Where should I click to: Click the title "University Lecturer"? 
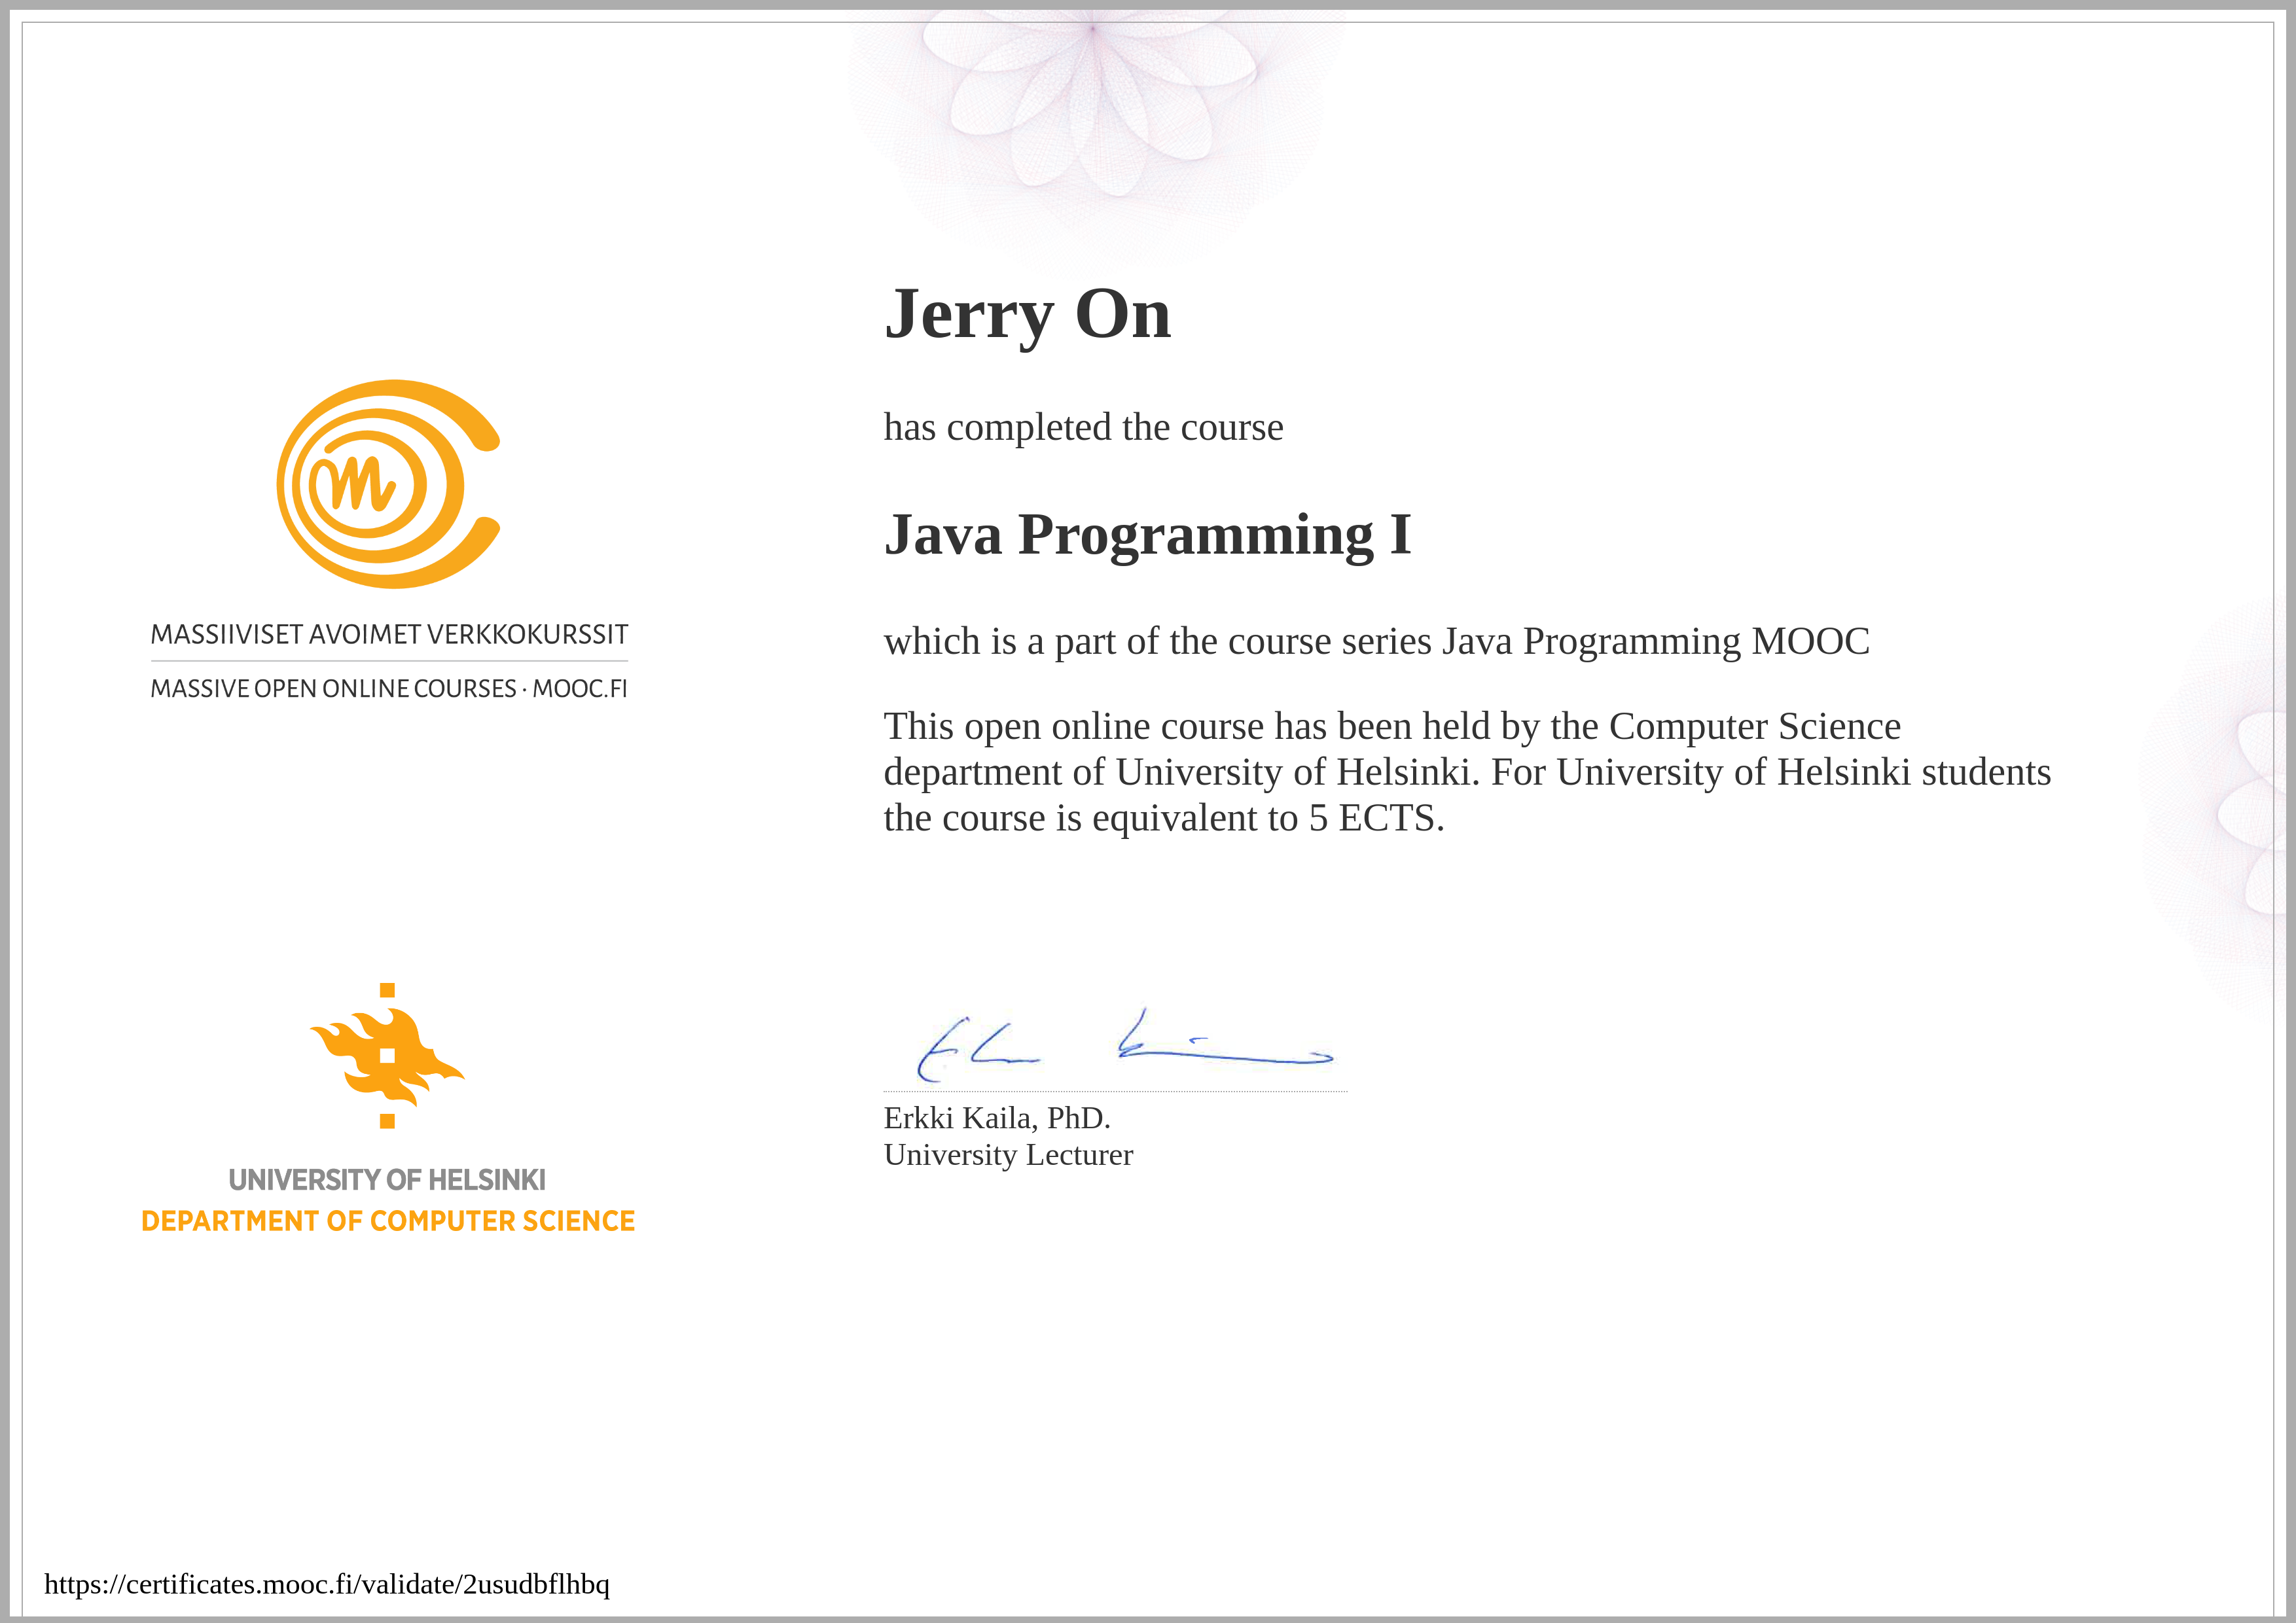pos(1008,1155)
